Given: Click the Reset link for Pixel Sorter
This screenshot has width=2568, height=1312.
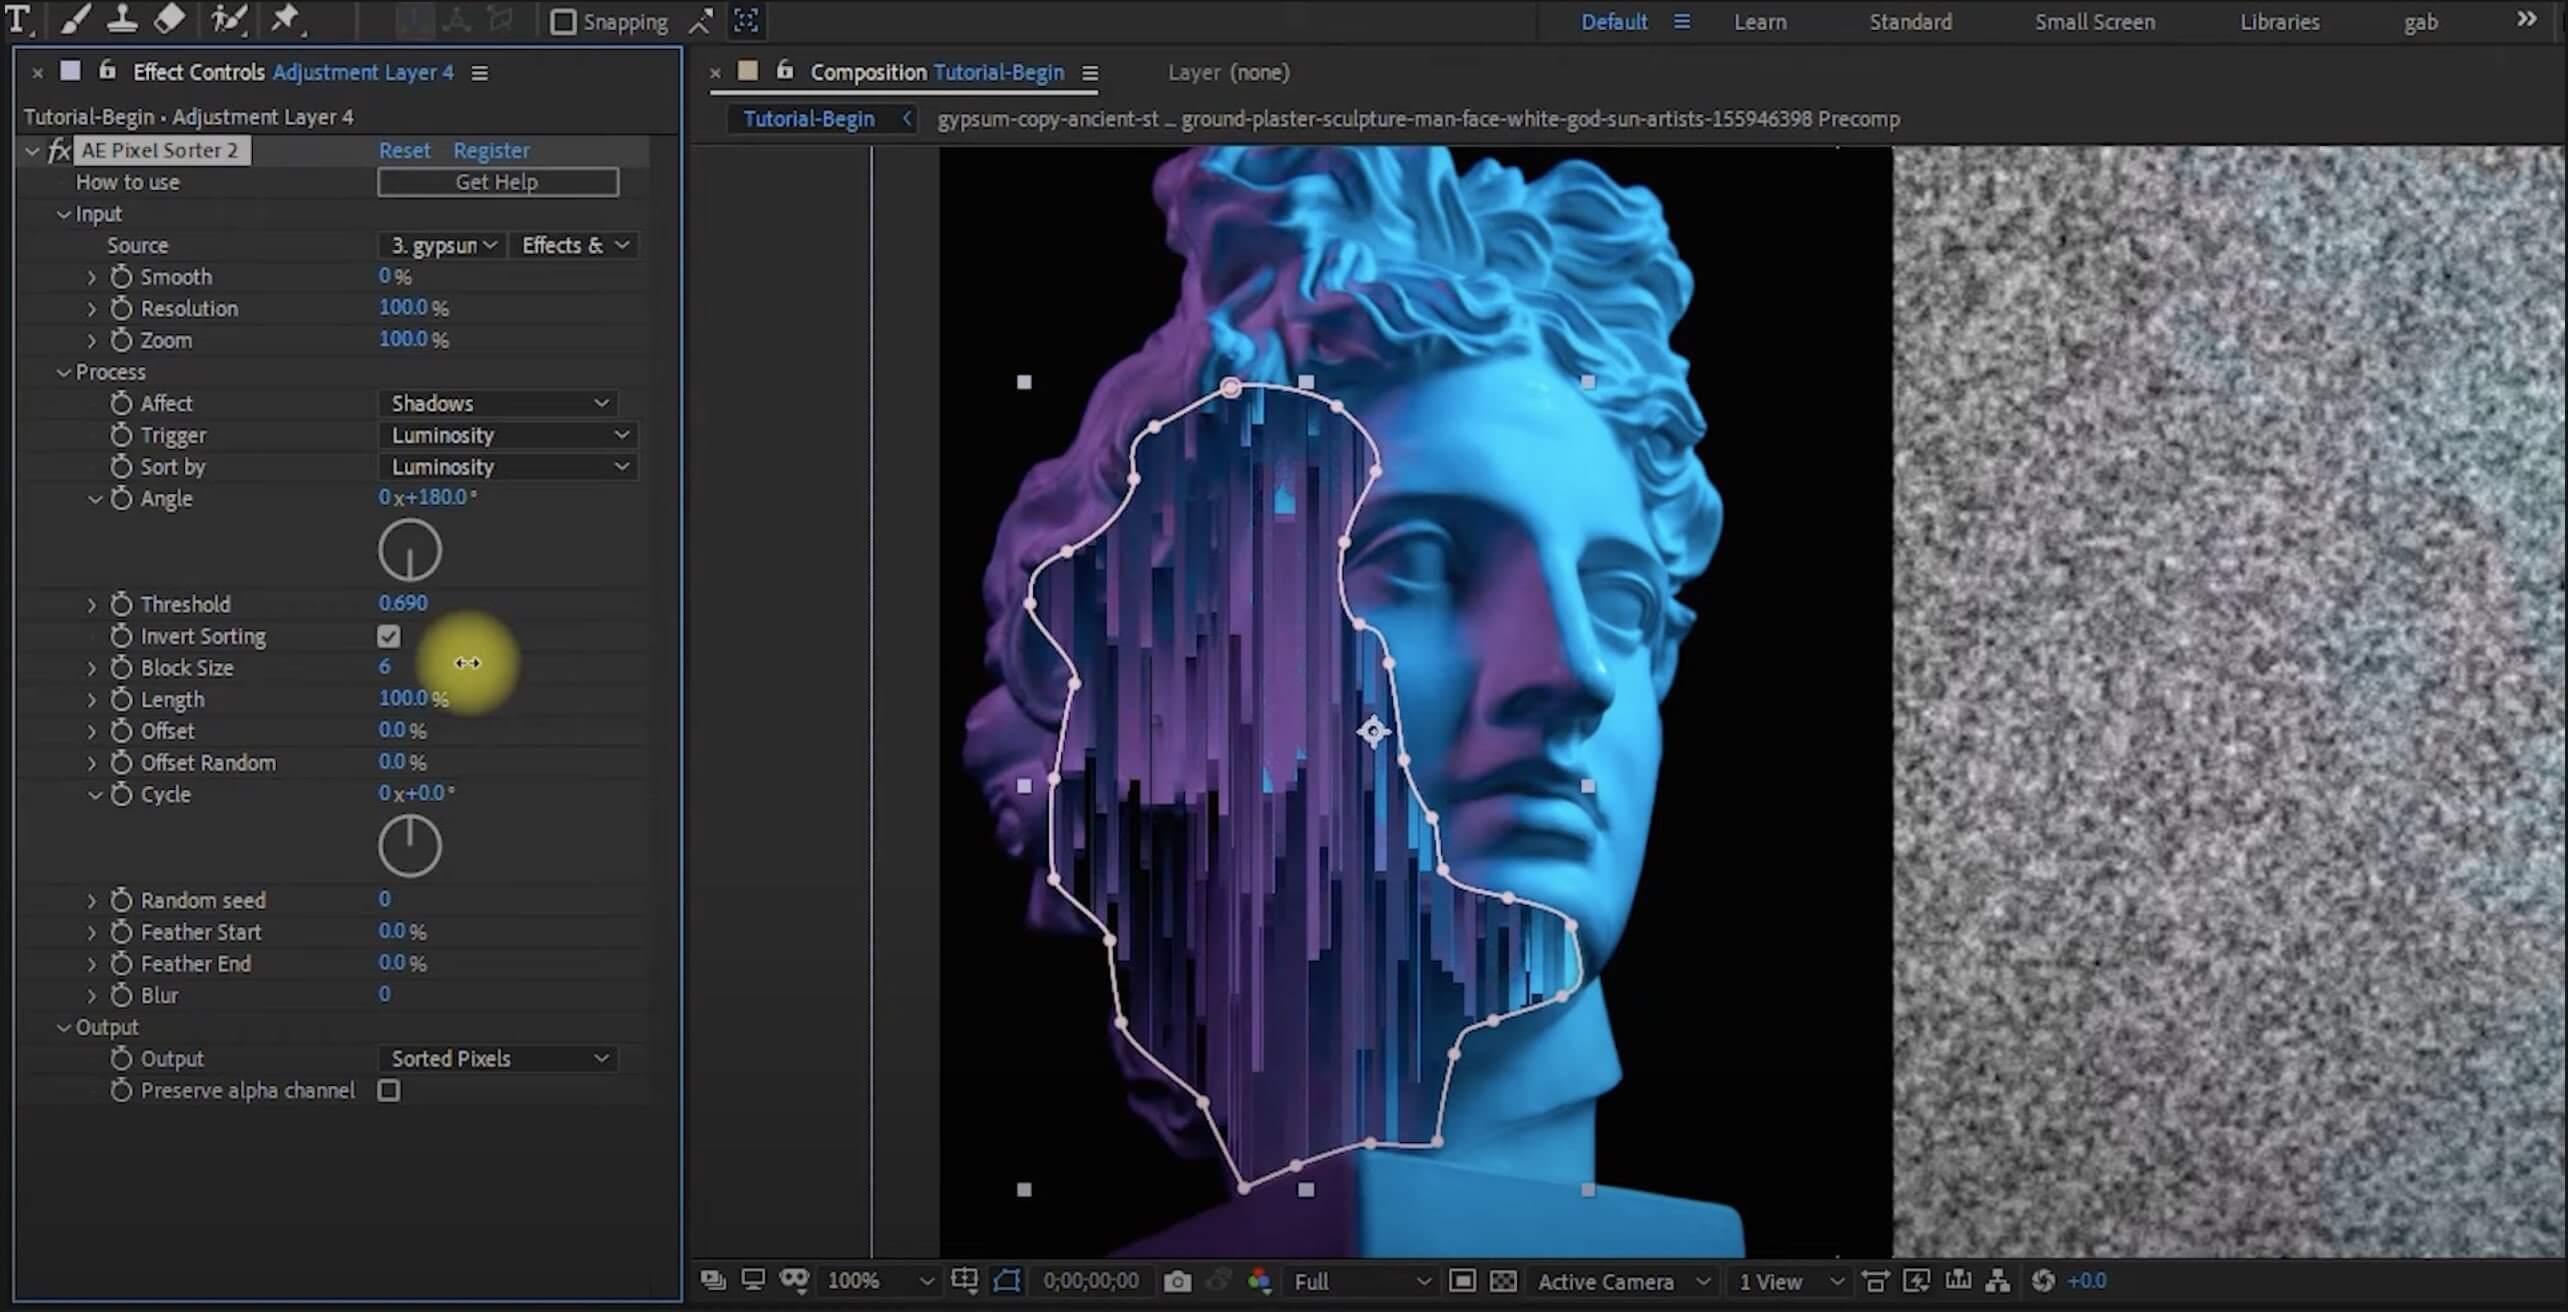Looking at the screenshot, I should pyautogui.click(x=404, y=150).
